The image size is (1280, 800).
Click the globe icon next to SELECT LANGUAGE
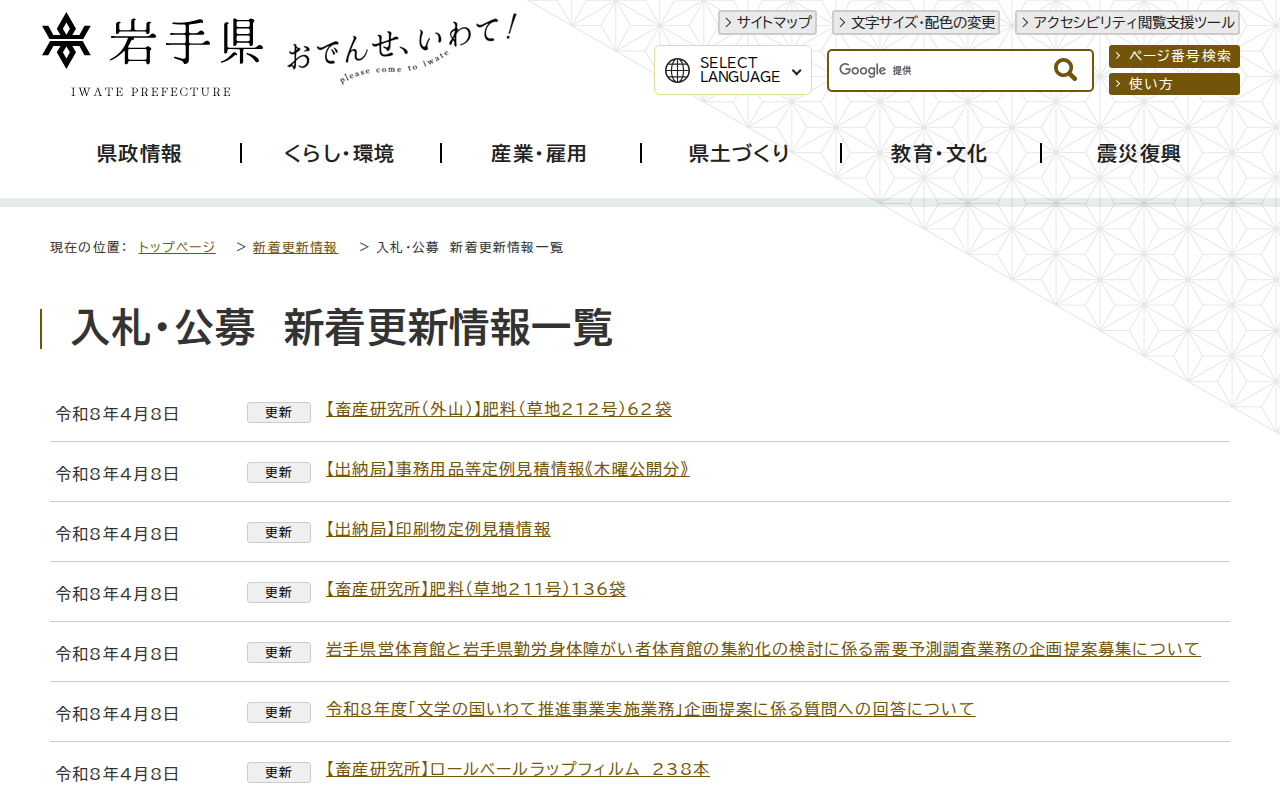coord(679,69)
